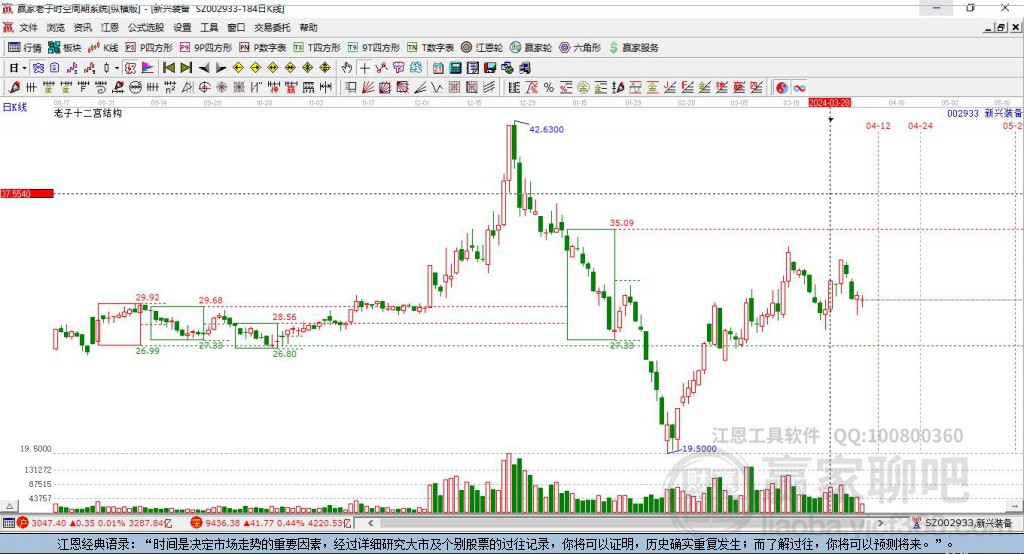Click the black left arrow icon

(204, 68)
